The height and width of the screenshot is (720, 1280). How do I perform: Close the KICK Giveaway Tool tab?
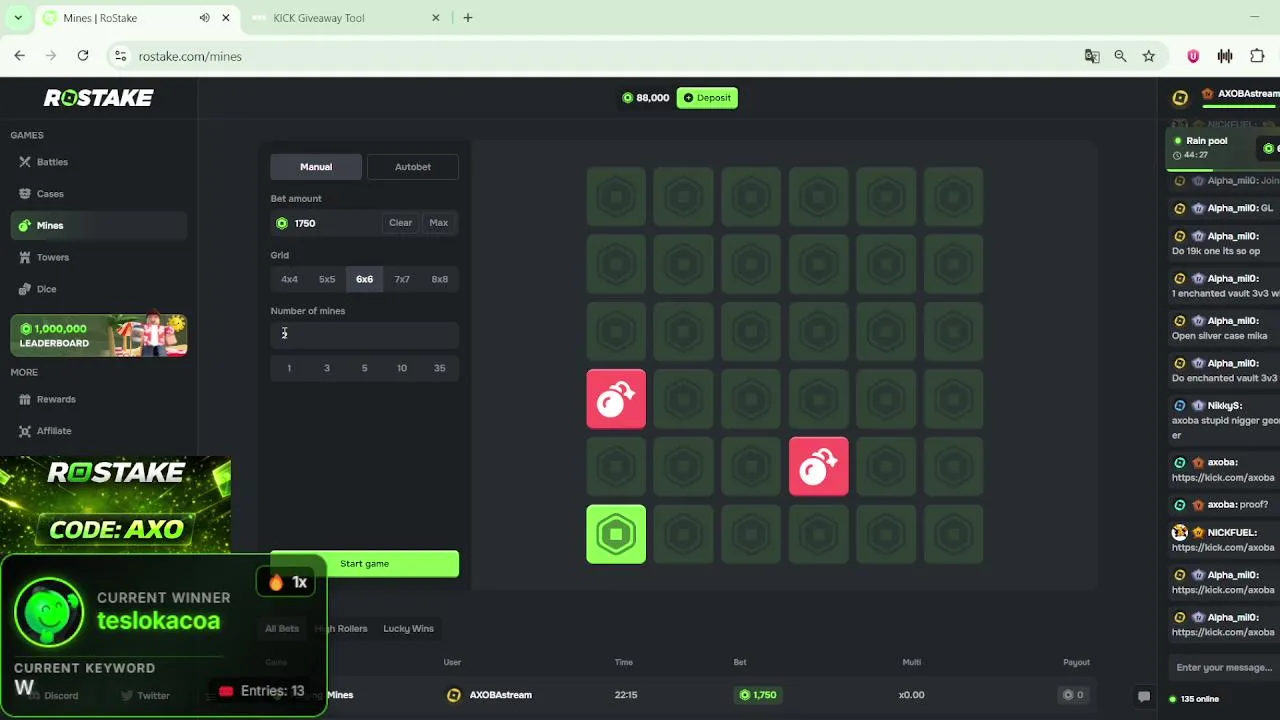pos(436,18)
